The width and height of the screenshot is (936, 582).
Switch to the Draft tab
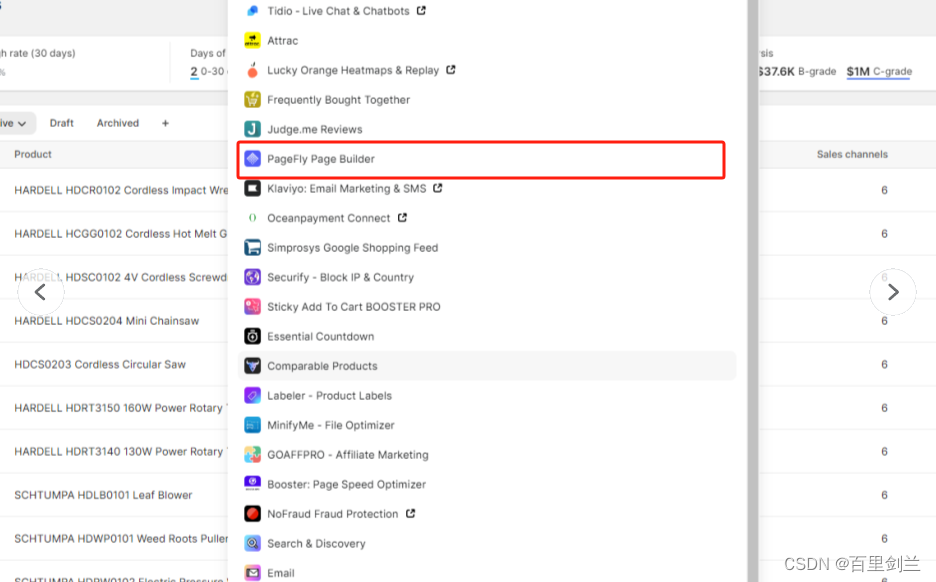click(61, 123)
